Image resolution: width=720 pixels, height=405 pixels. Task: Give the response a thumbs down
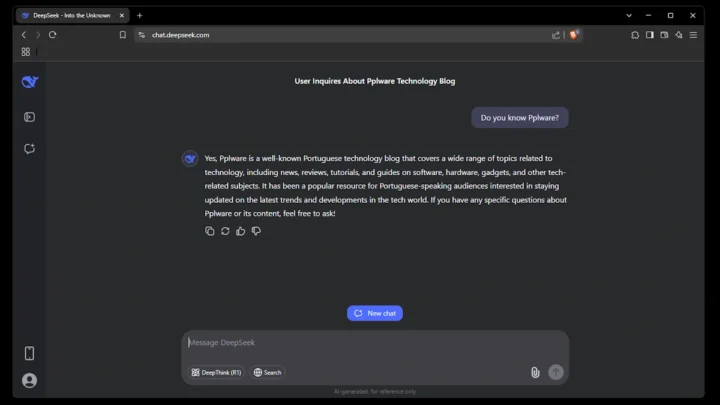click(256, 231)
